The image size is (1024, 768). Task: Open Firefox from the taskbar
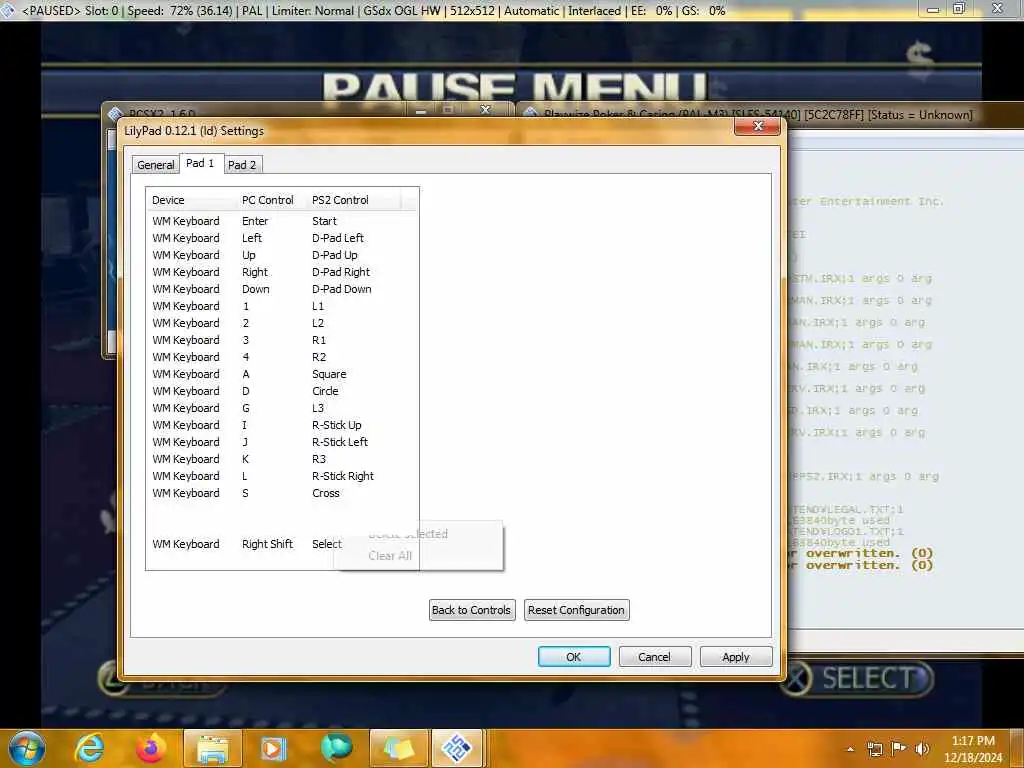click(150, 748)
